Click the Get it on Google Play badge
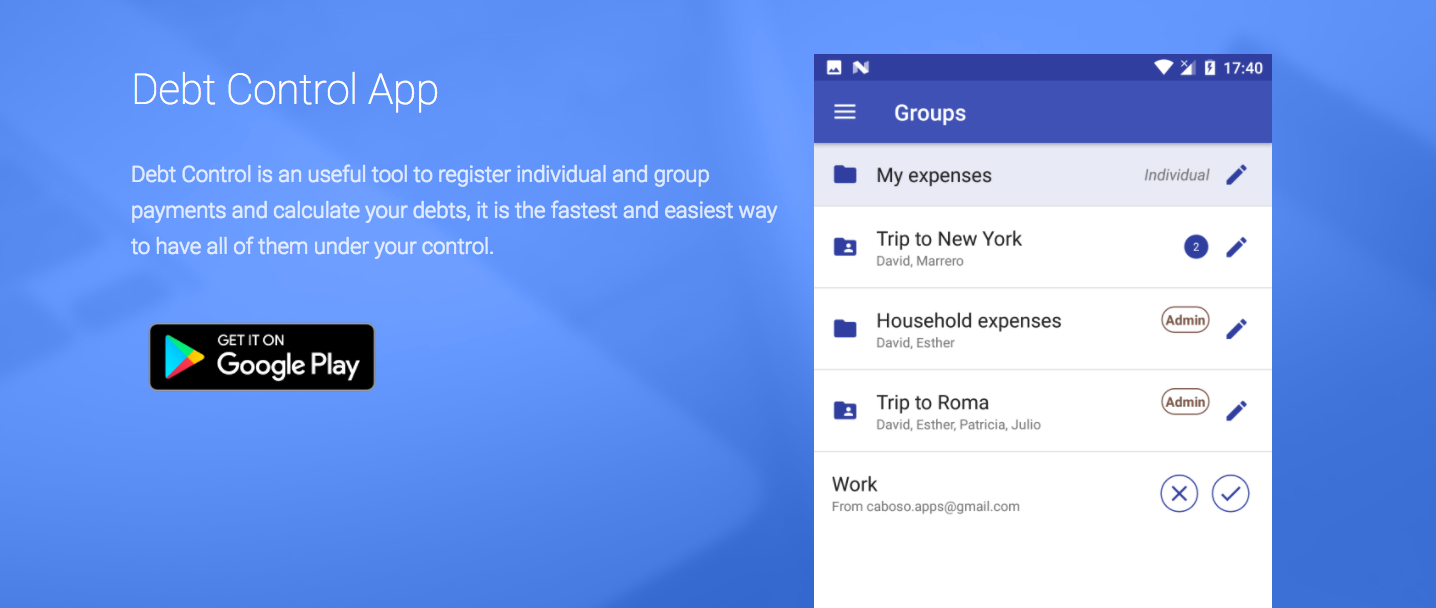 [x=262, y=357]
